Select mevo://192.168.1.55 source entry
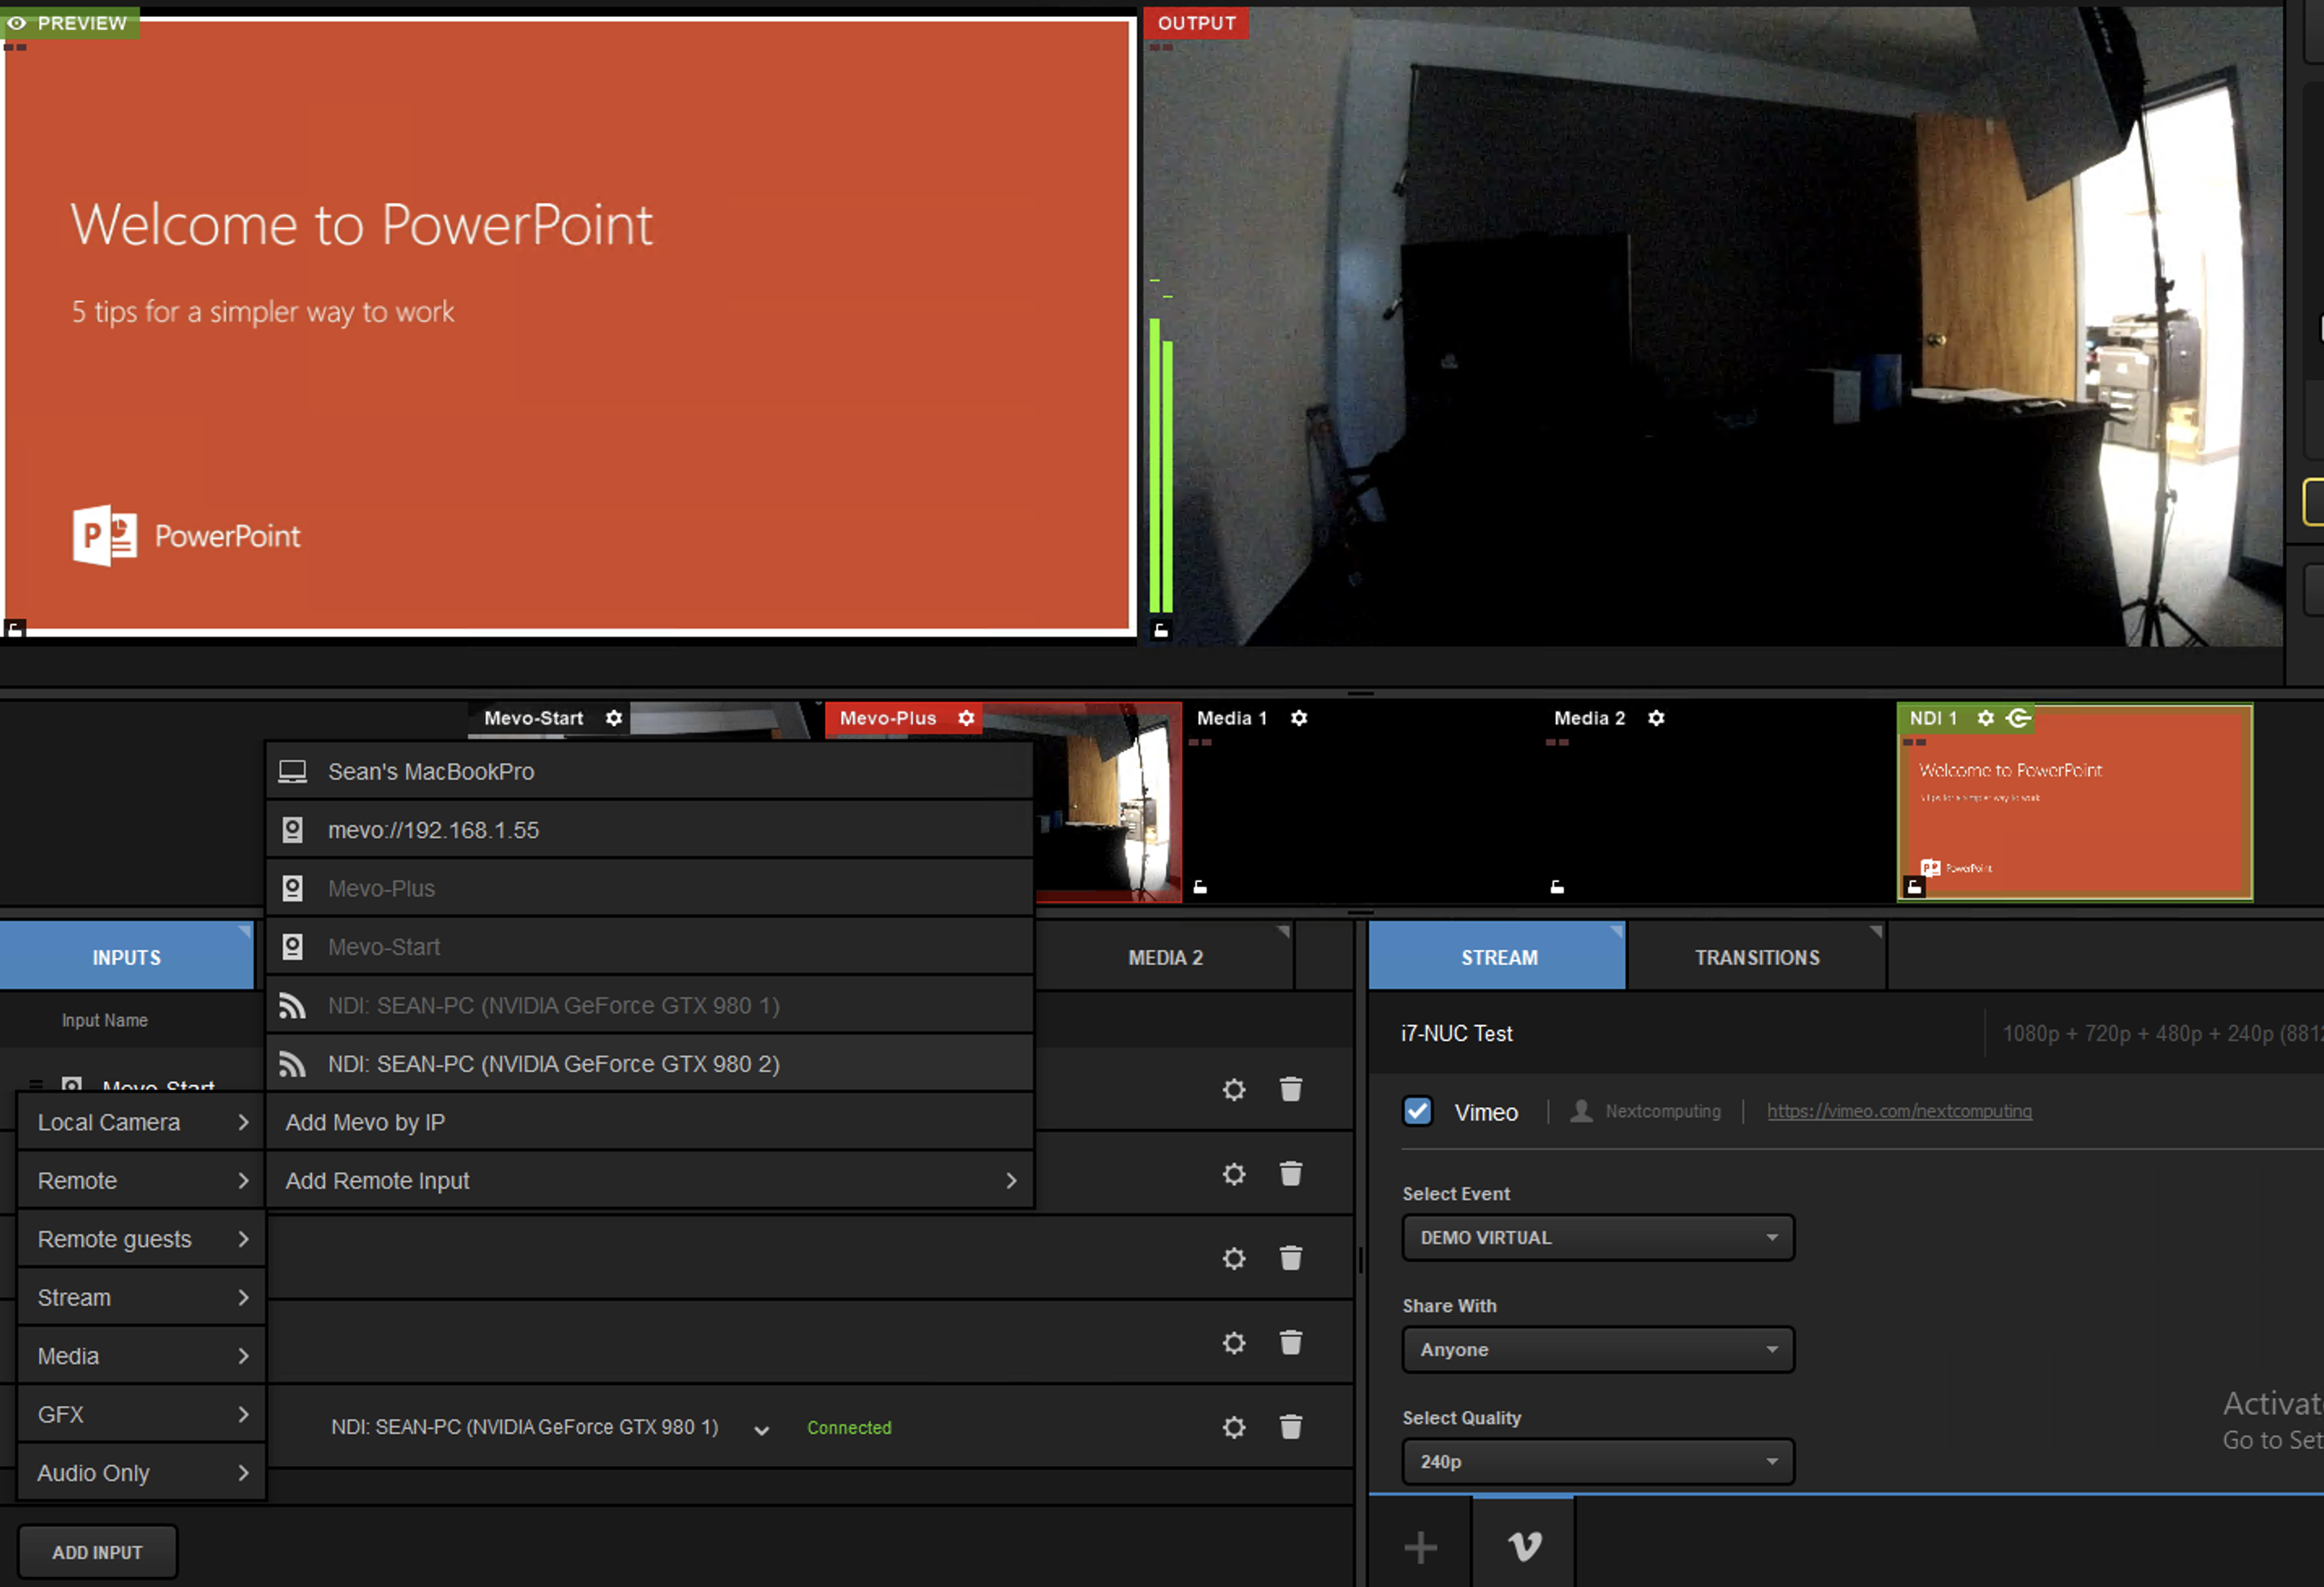This screenshot has width=2324, height=1587. tap(650, 830)
